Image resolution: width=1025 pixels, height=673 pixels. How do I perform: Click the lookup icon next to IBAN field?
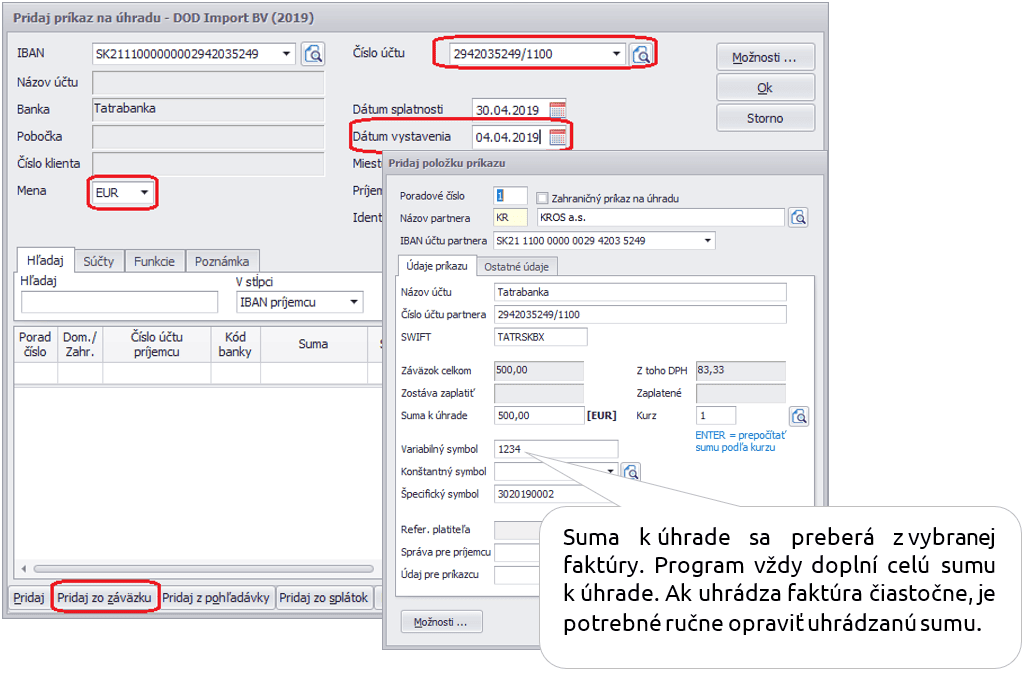314,54
